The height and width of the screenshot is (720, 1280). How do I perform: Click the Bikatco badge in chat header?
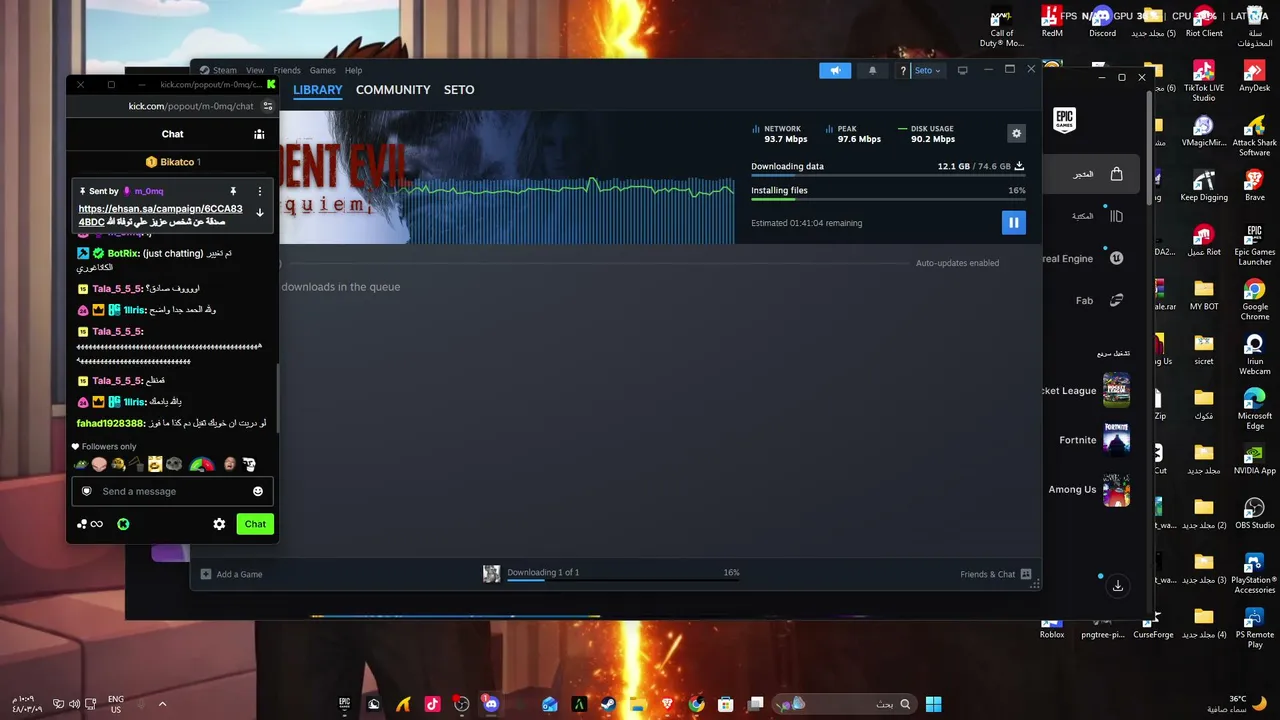pyautogui.click(x=173, y=162)
